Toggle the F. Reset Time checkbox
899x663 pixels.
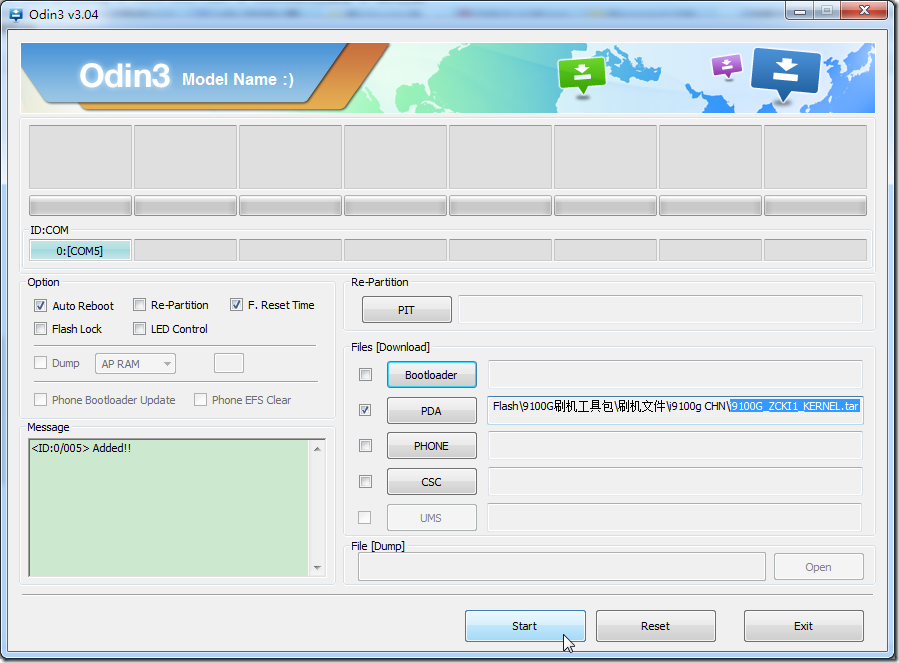pyautogui.click(x=236, y=305)
